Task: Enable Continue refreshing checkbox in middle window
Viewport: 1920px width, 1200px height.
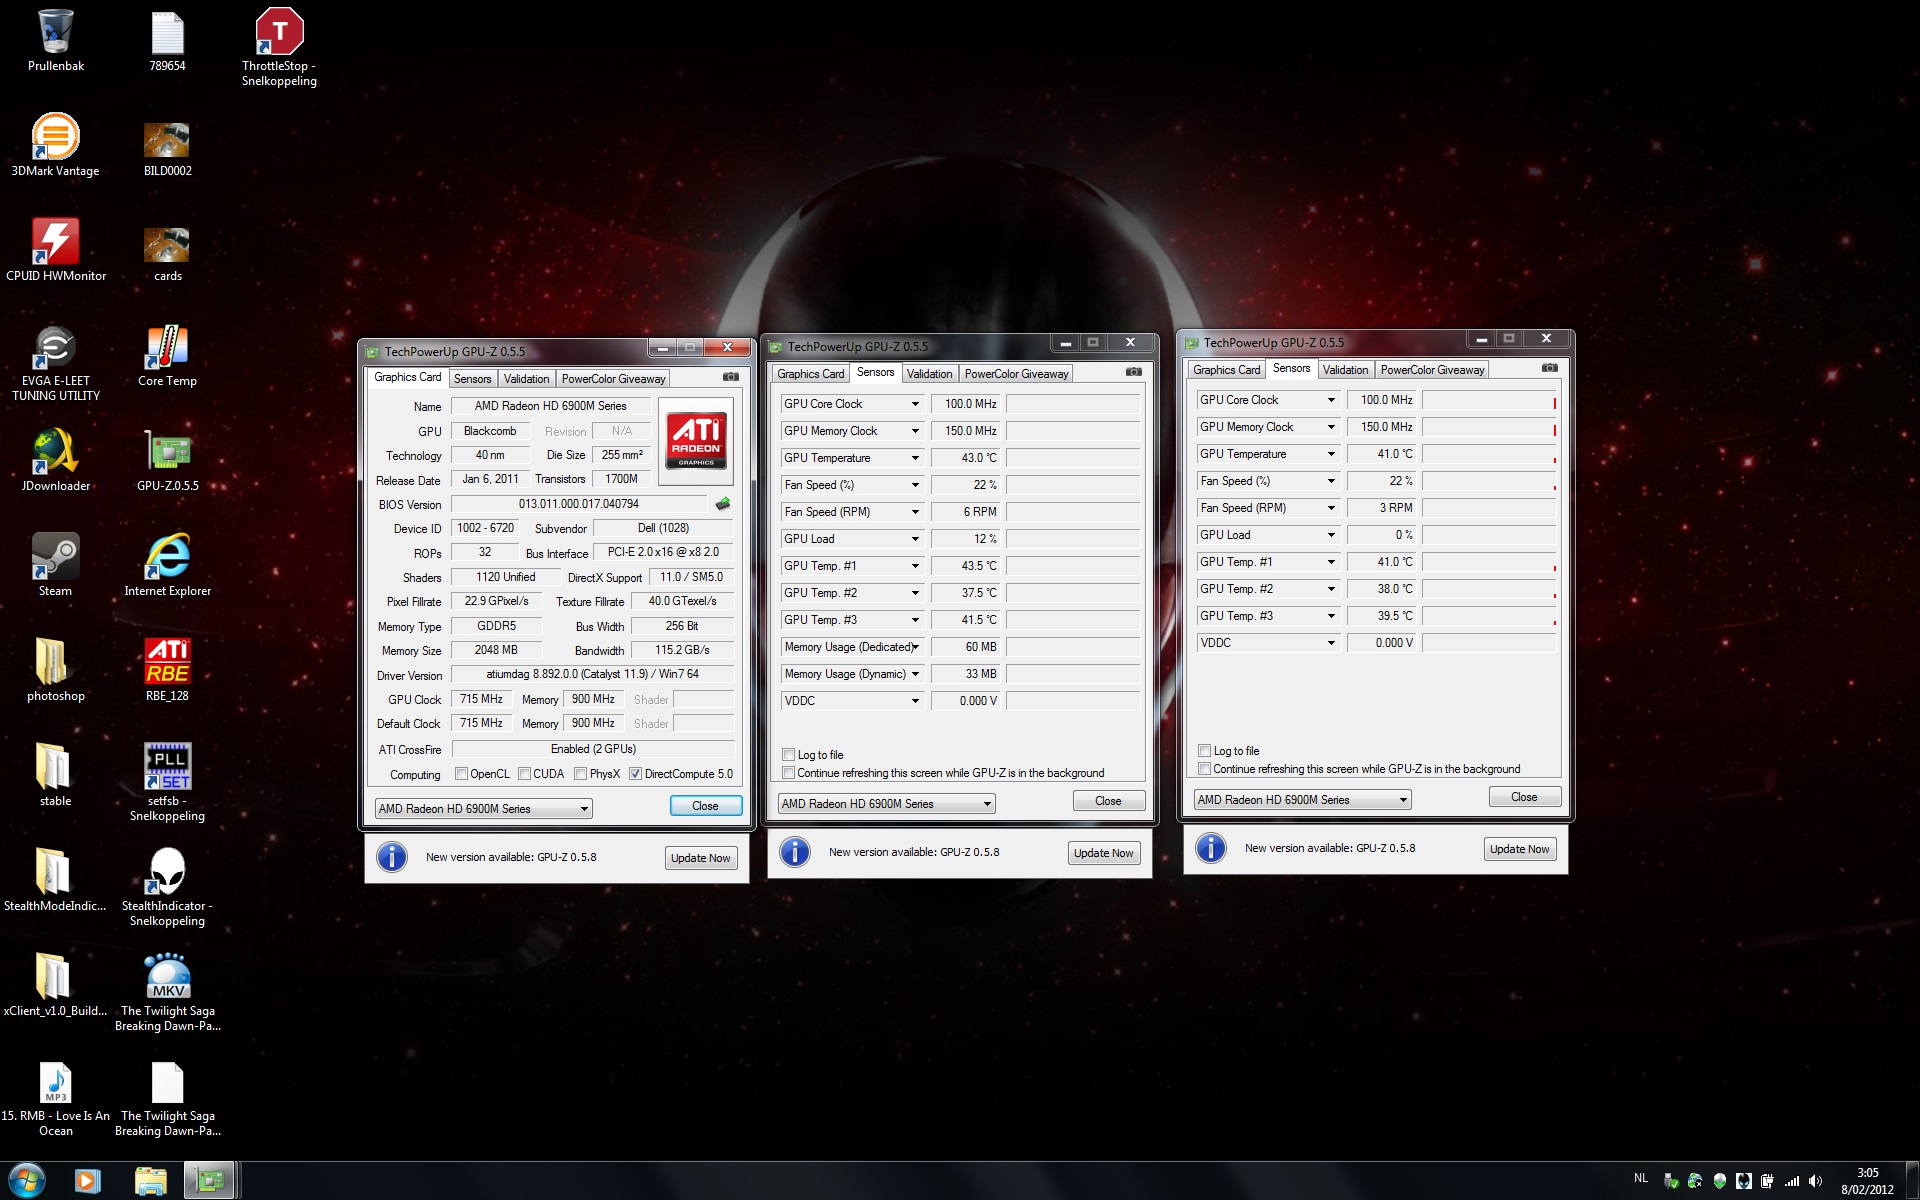Action: pos(789,773)
